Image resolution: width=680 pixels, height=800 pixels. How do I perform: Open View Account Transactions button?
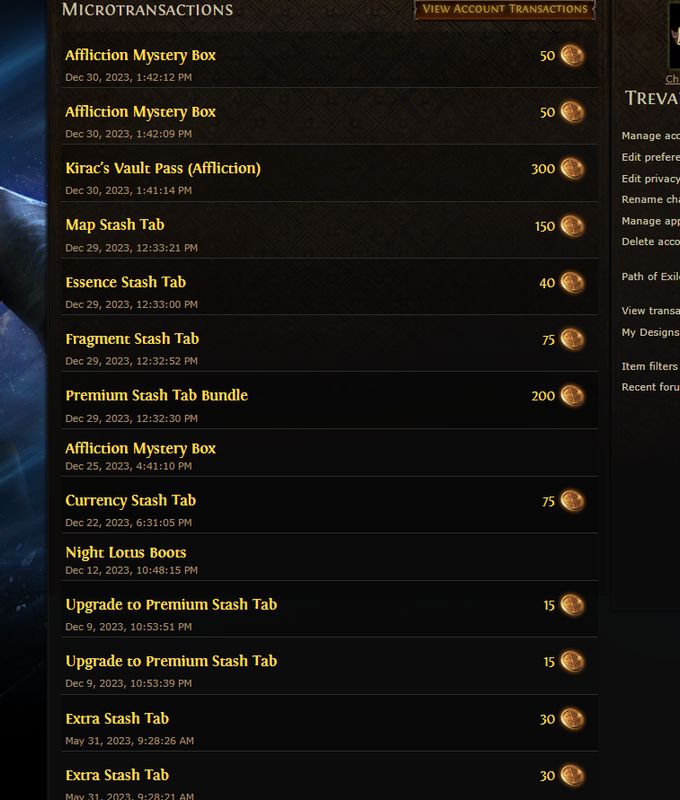(505, 9)
